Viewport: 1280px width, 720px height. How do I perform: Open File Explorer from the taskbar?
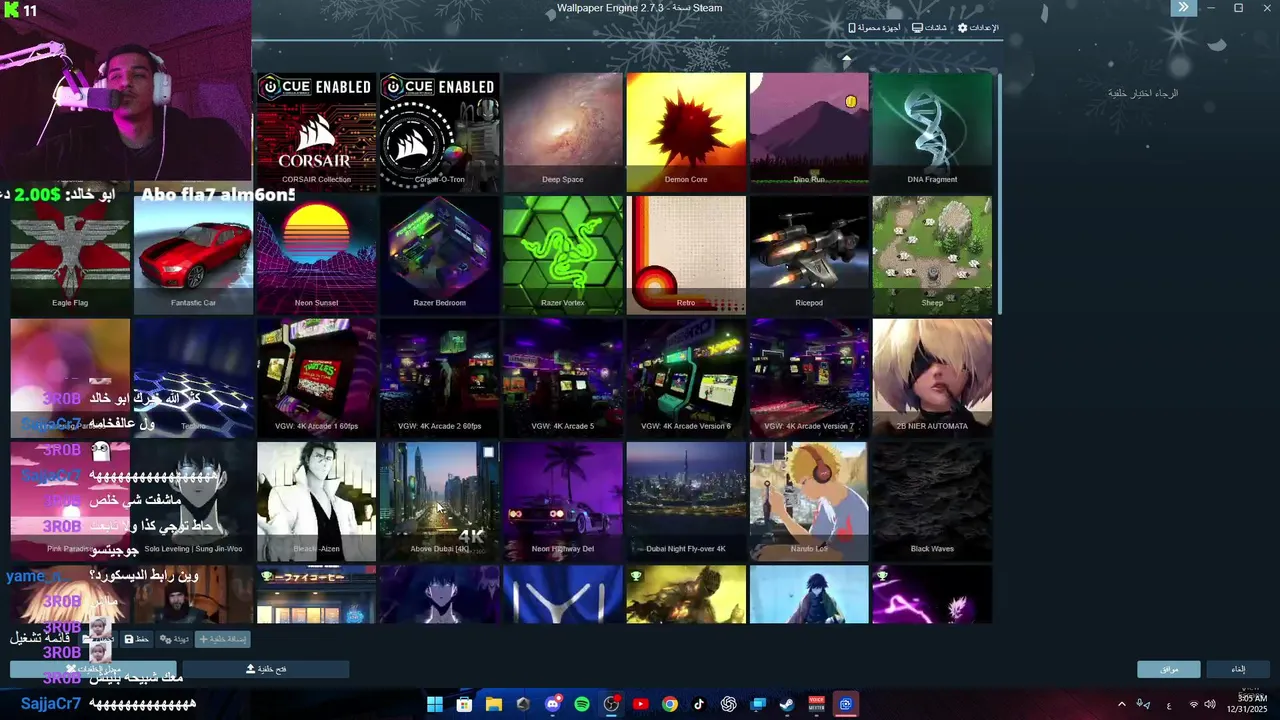[x=493, y=704]
